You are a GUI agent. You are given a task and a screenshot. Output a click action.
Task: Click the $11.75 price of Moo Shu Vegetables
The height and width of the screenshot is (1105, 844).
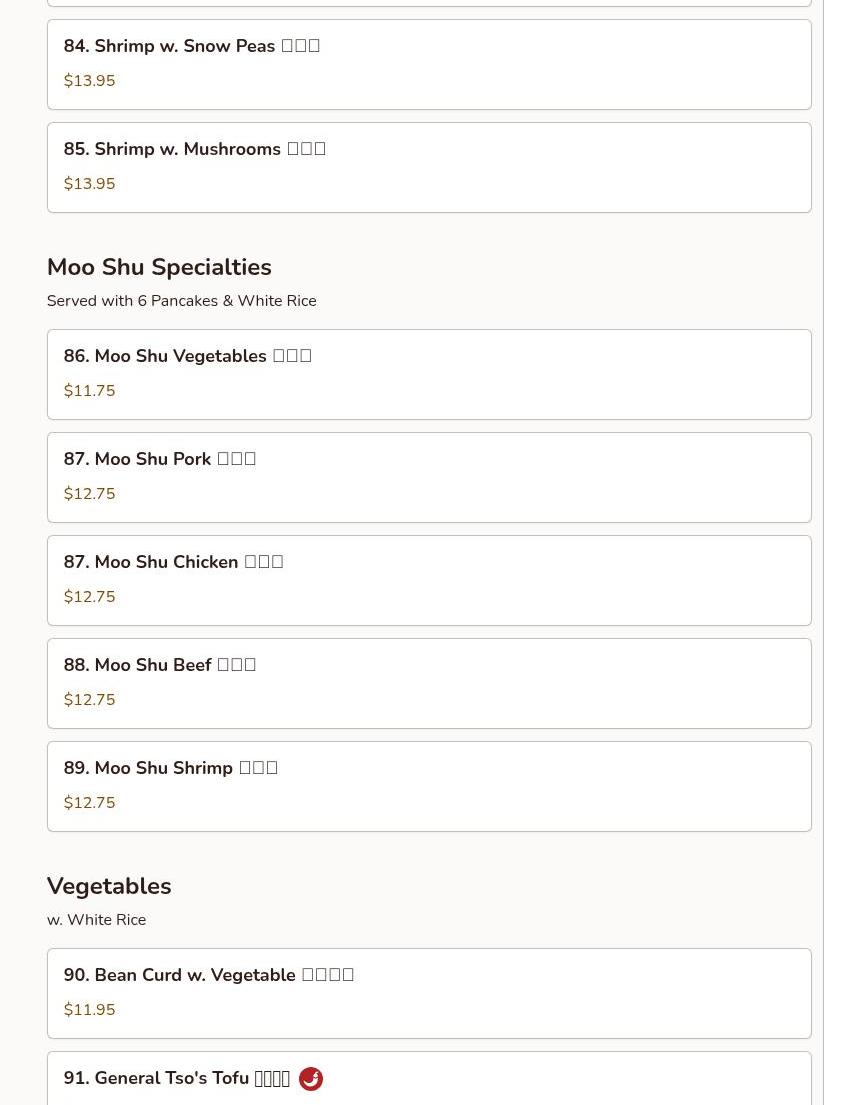coord(89,391)
